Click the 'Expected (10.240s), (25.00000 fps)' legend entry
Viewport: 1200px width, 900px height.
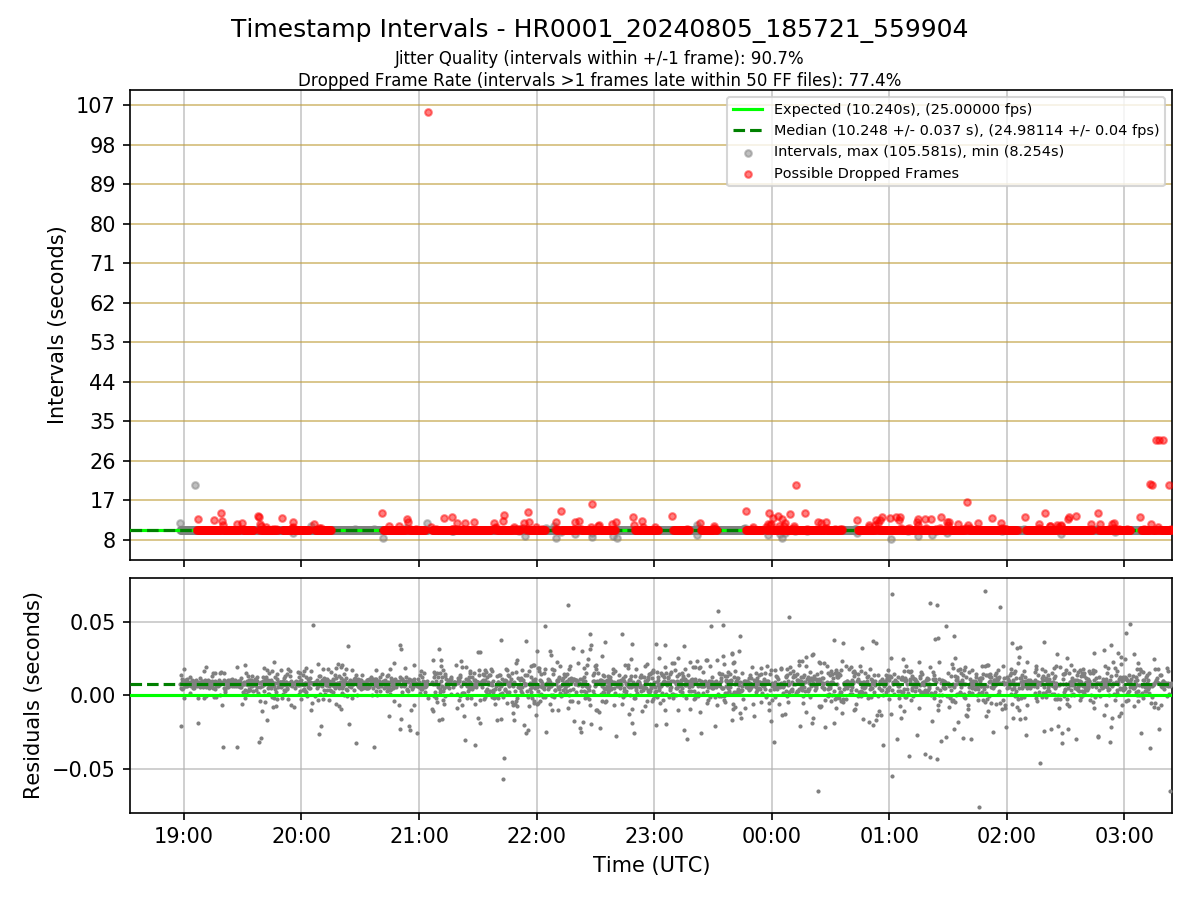pyautogui.click(x=903, y=109)
